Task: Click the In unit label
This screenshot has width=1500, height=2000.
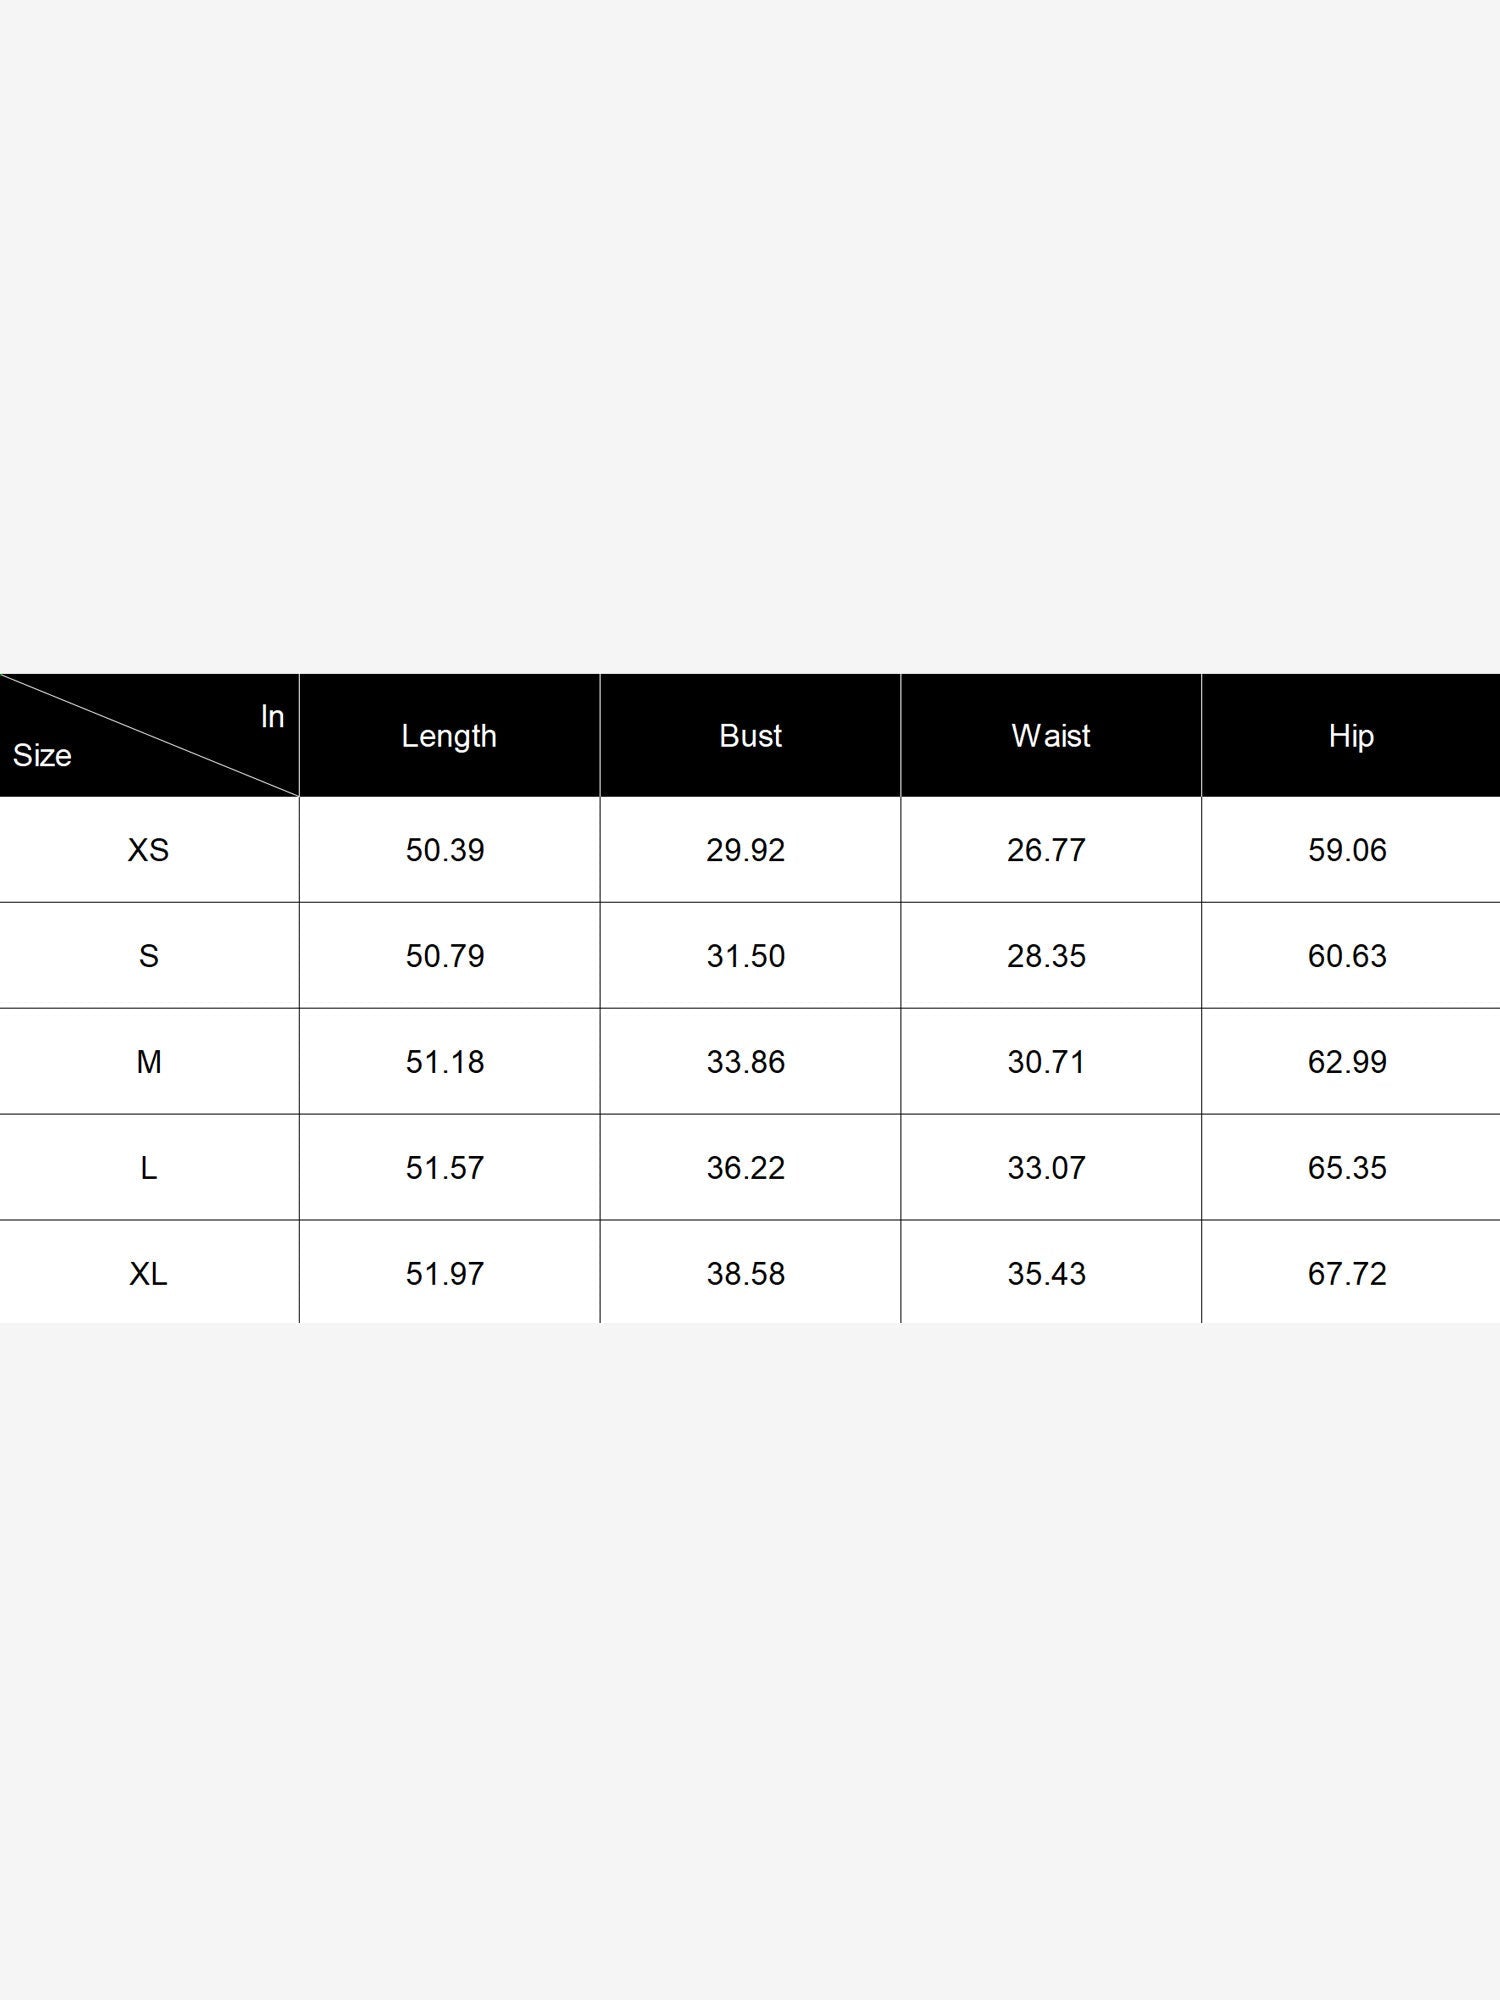Action: click(x=272, y=716)
